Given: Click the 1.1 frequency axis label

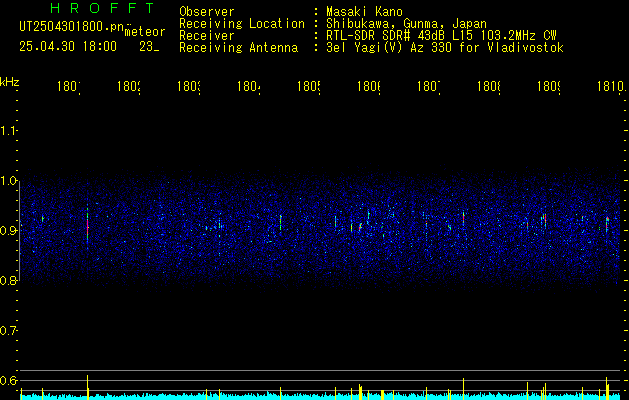Looking at the screenshot, I should click(x=8, y=130).
